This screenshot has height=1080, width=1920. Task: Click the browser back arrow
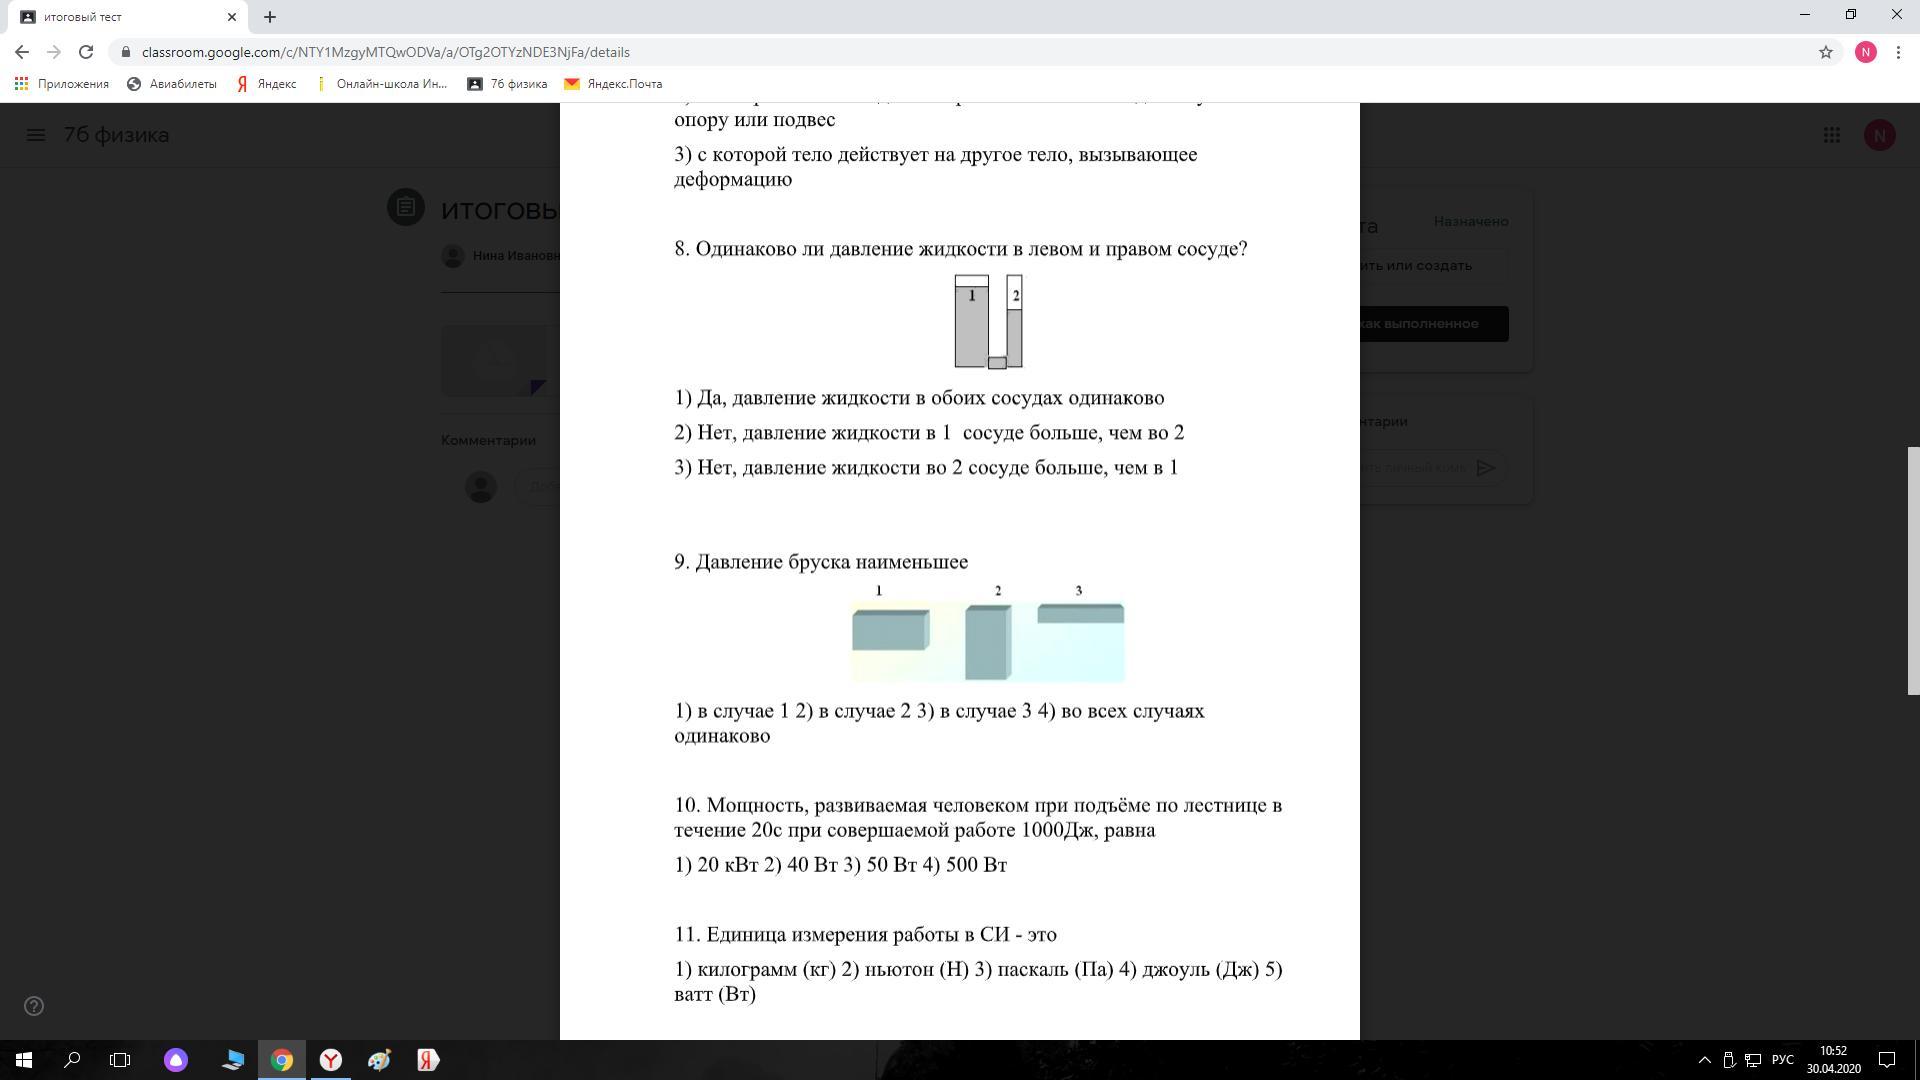[x=22, y=52]
